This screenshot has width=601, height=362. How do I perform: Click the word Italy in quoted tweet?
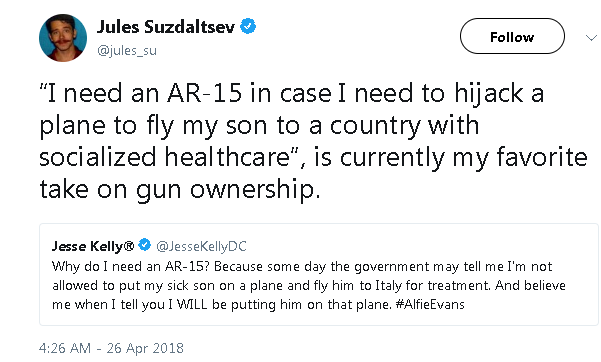point(388,285)
